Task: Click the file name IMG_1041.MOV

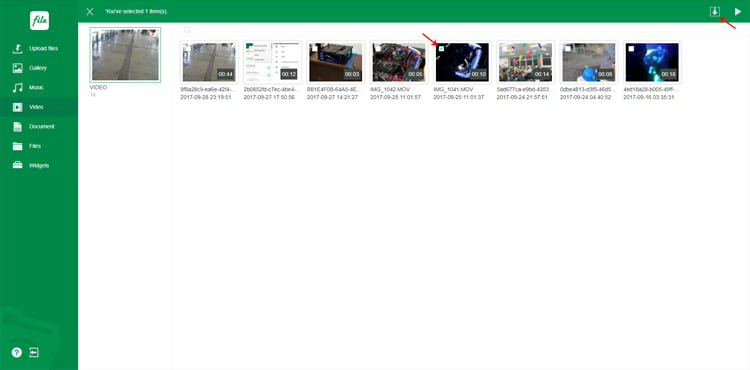Action: point(452,89)
